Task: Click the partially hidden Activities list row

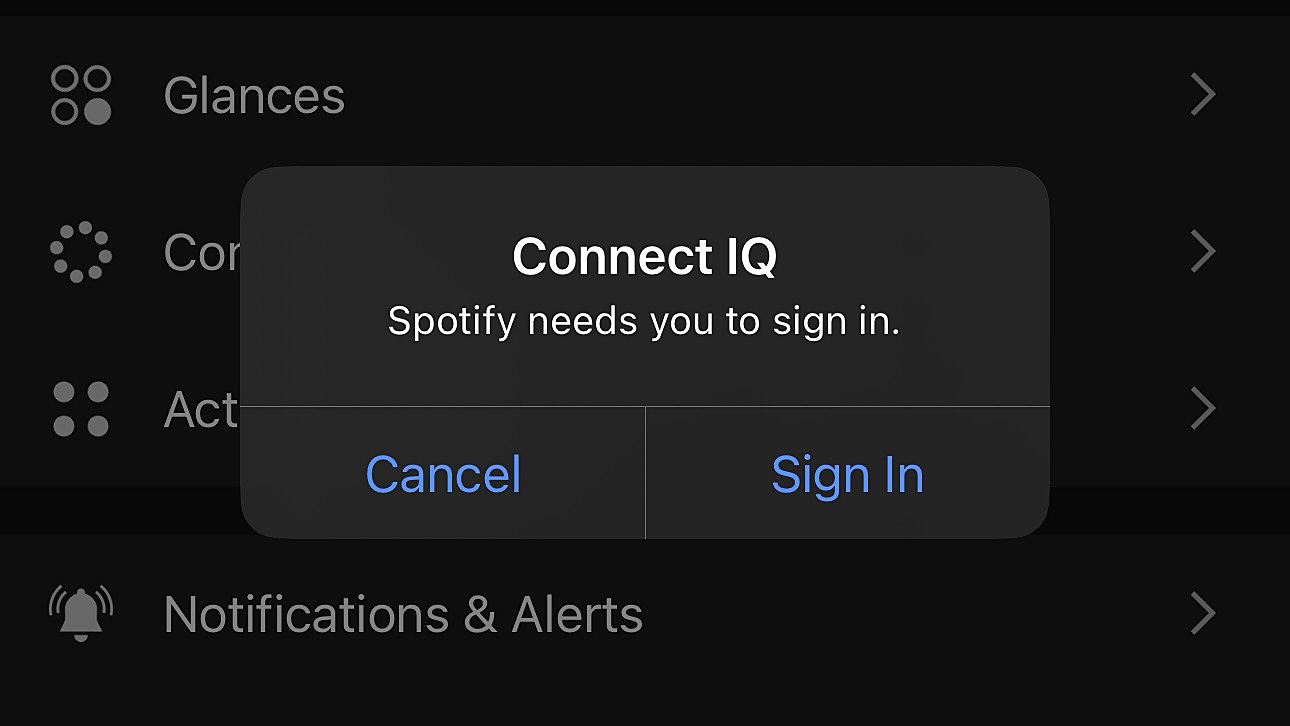Action: coord(200,409)
